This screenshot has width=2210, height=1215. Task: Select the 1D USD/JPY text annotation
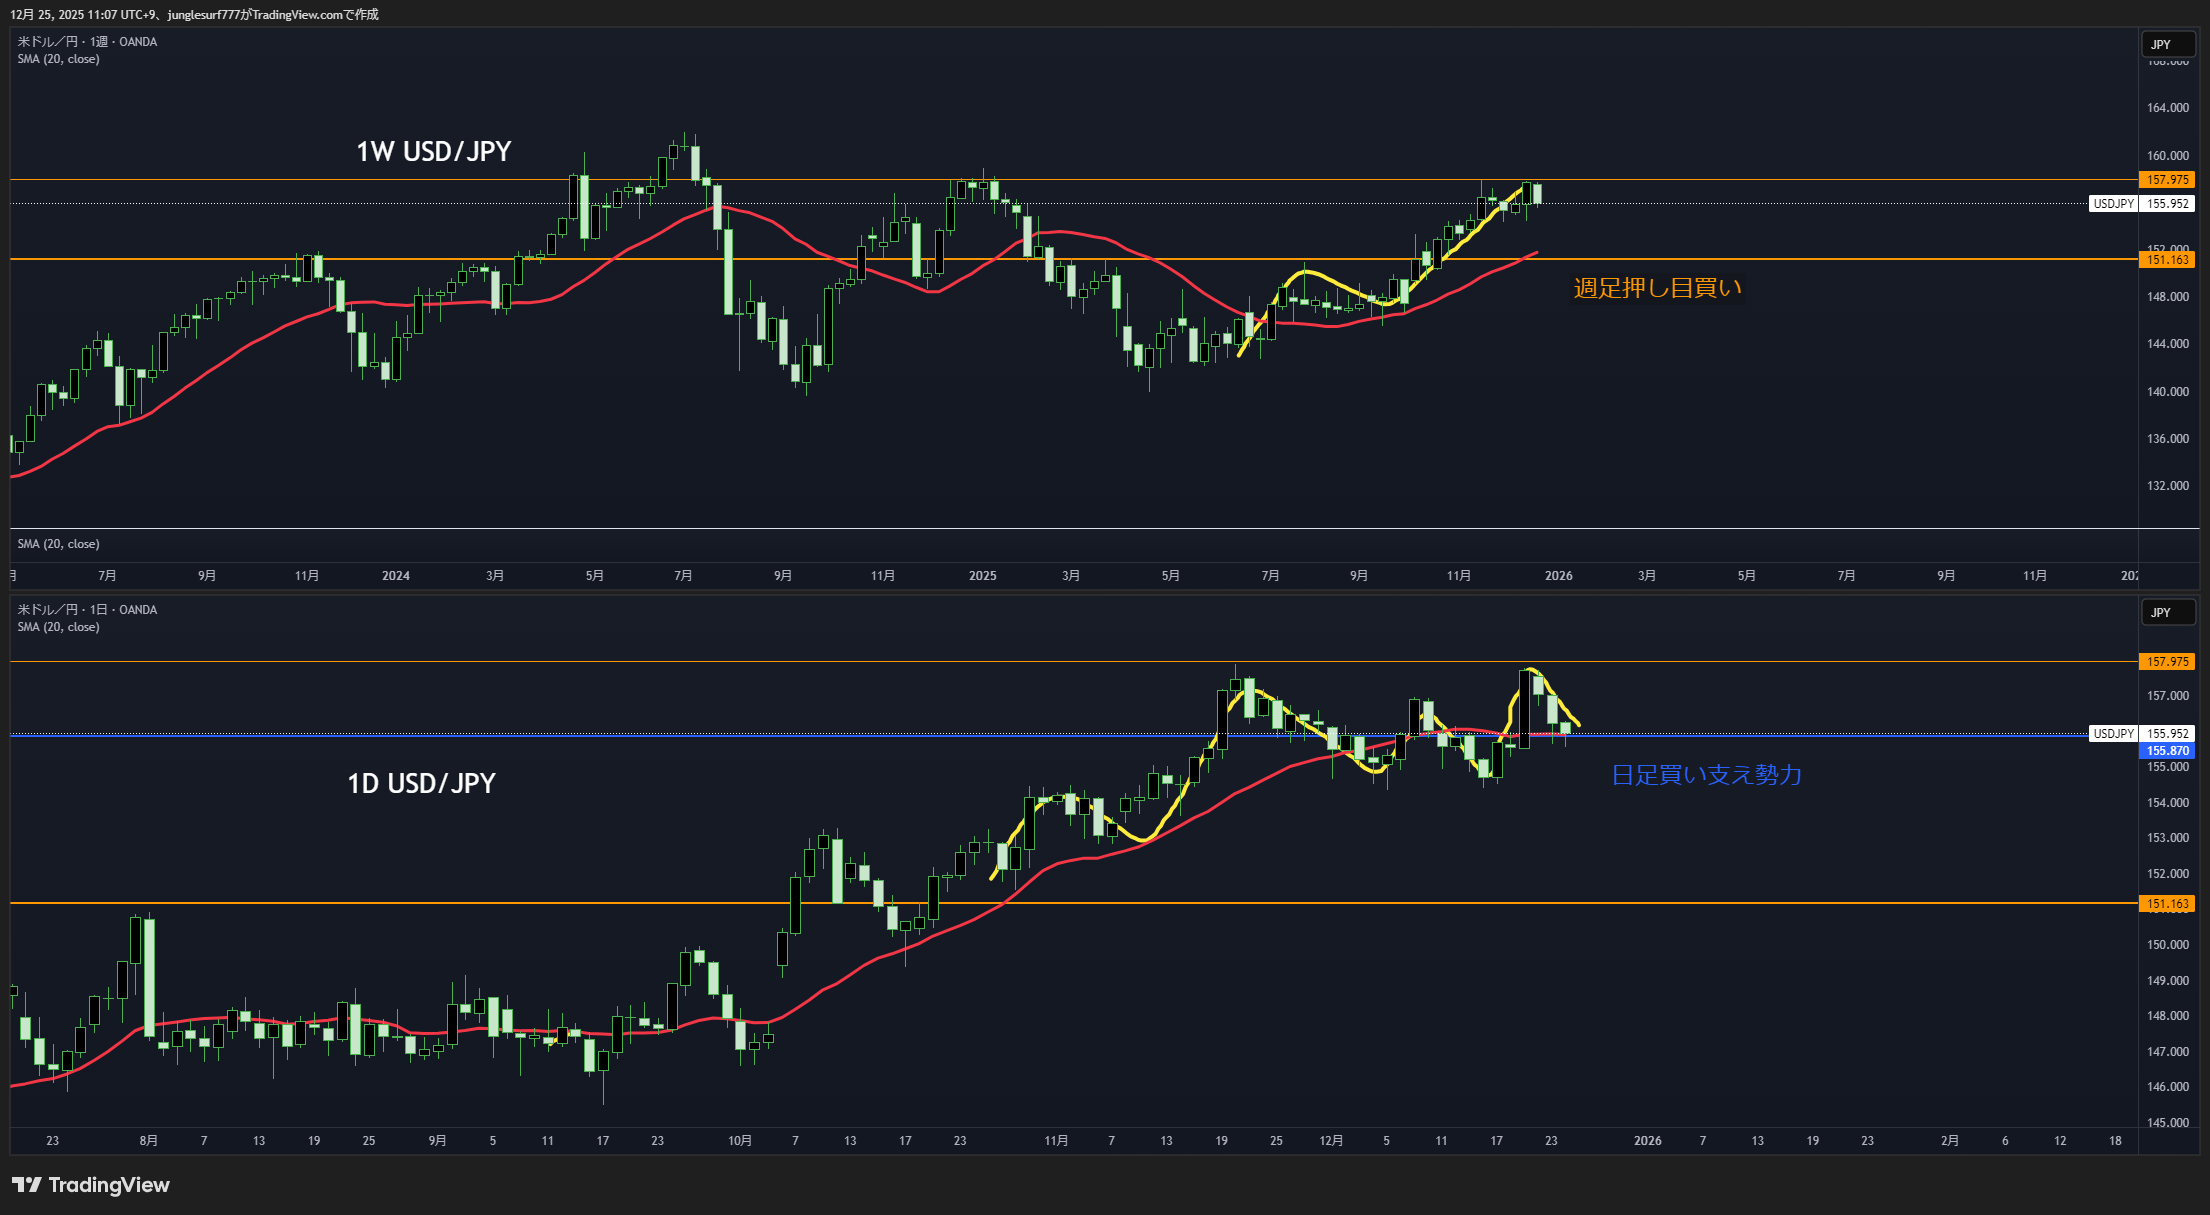(x=421, y=784)
